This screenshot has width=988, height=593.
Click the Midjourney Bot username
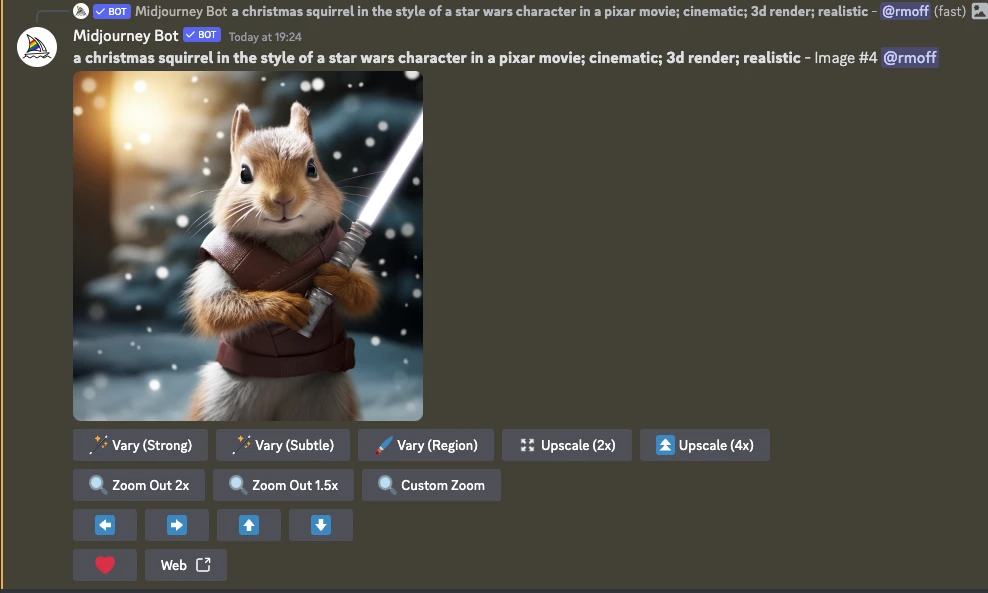126,35
